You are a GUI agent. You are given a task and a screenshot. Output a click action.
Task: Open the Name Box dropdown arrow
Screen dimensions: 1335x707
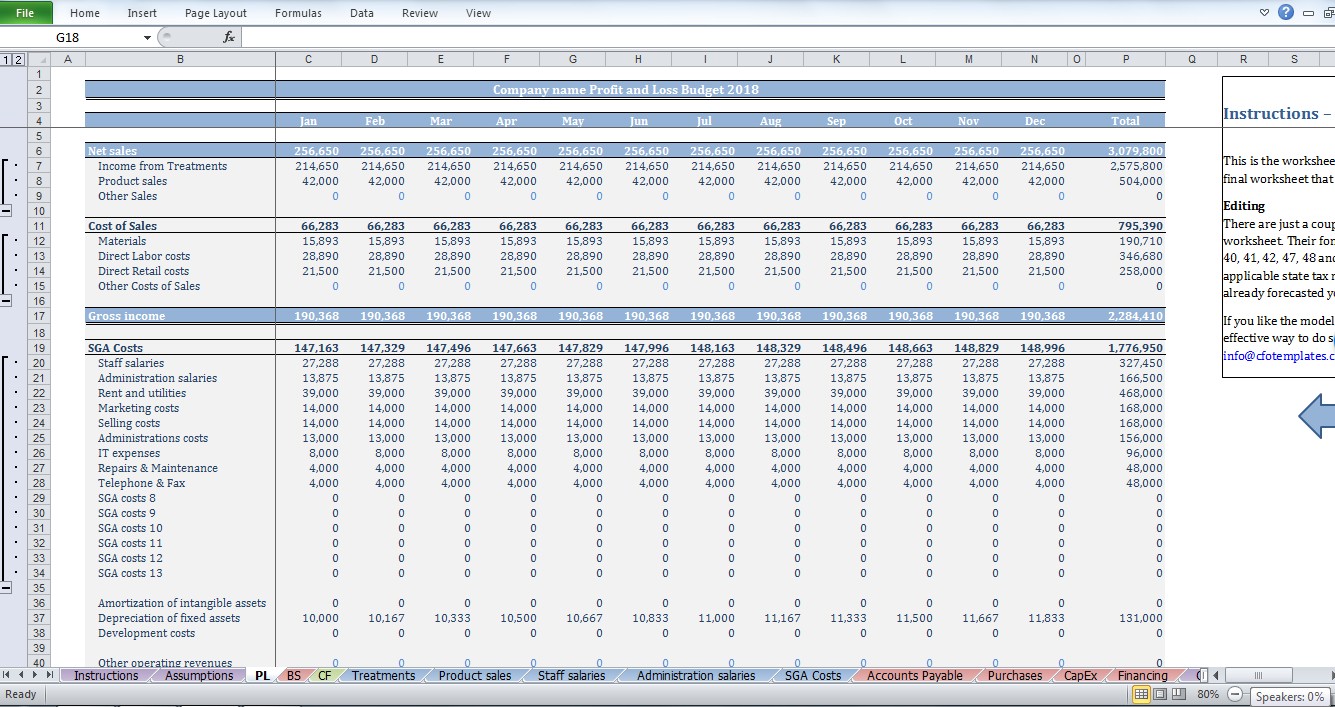tap(148, 38)
